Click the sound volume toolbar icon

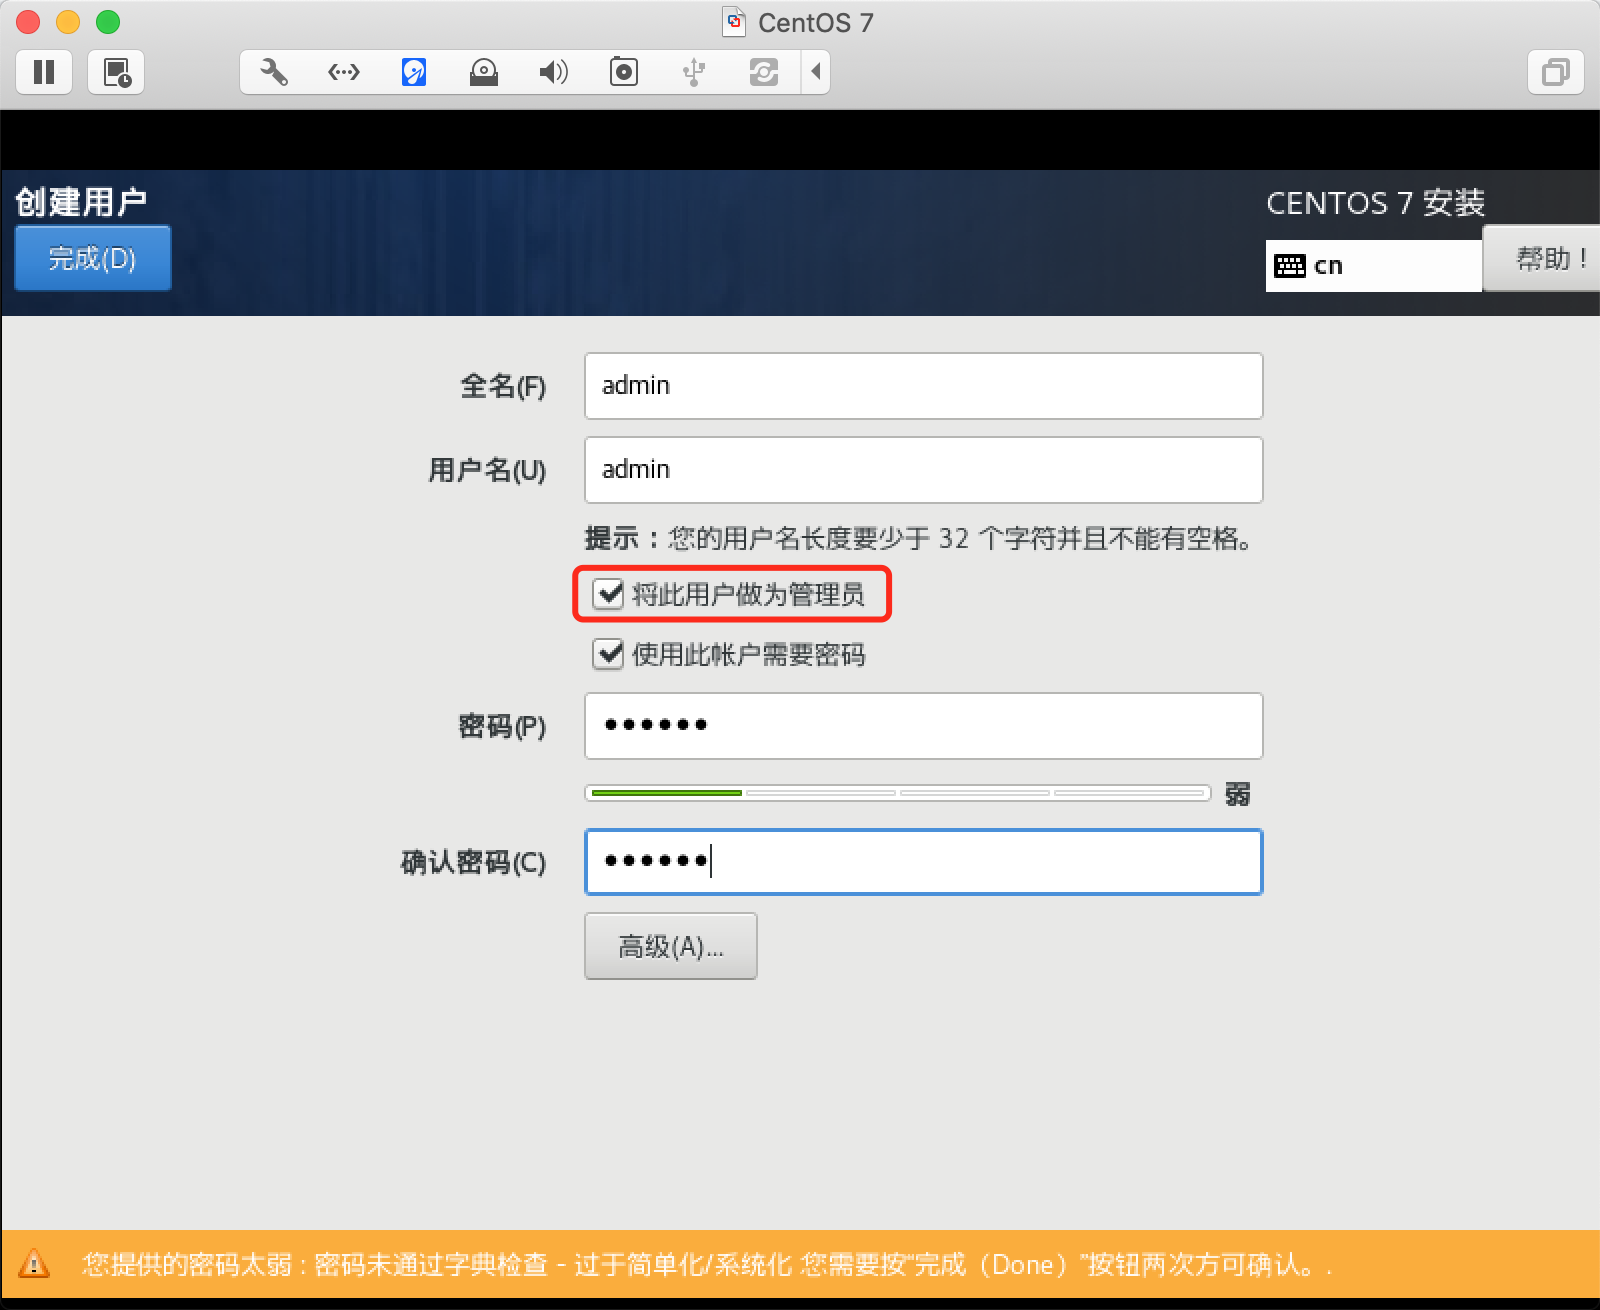click(x=553, y=72)
